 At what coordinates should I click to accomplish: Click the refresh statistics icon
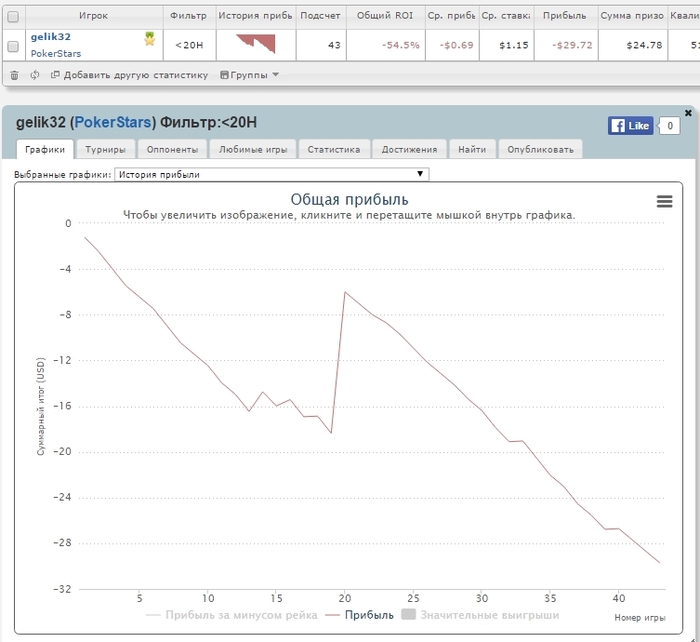(x=34, y=75)
